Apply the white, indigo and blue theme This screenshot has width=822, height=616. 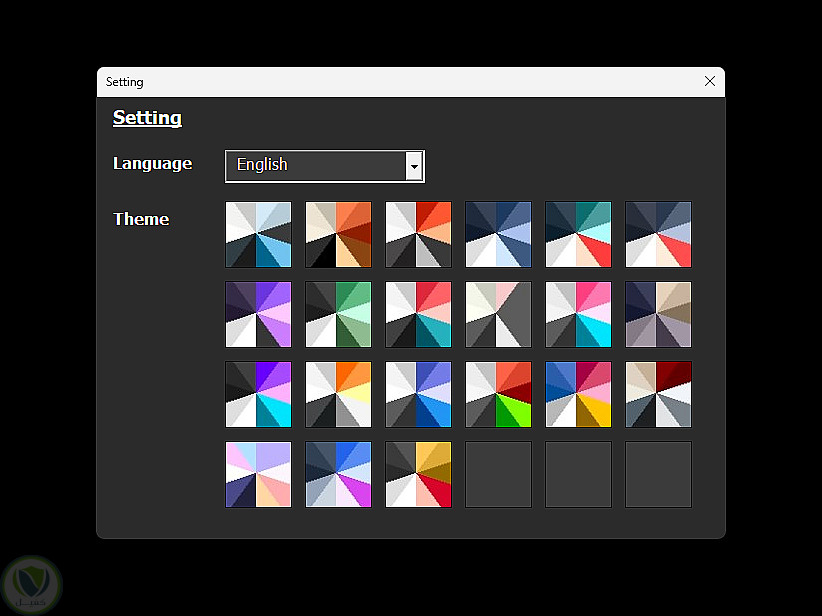pos(418,394)
